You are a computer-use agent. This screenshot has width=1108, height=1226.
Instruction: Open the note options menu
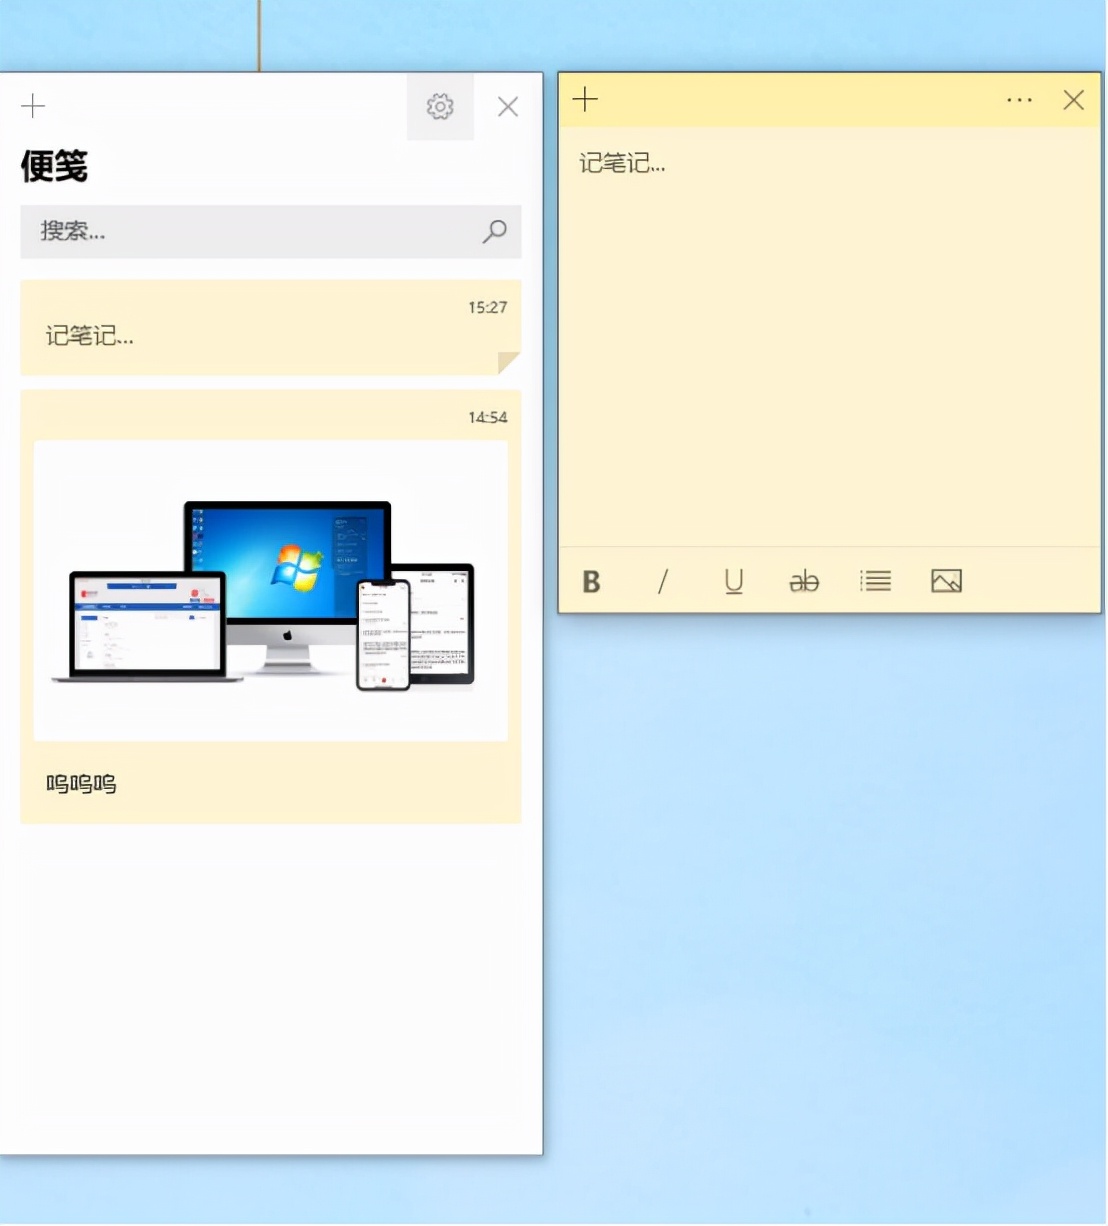click(1019, 100)
